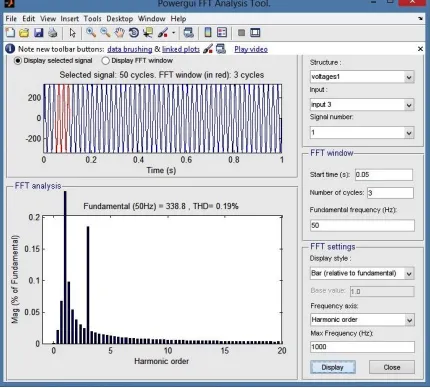Open the Display style dropdown
This screenshot has height=388, width=430.
point(362,273)
